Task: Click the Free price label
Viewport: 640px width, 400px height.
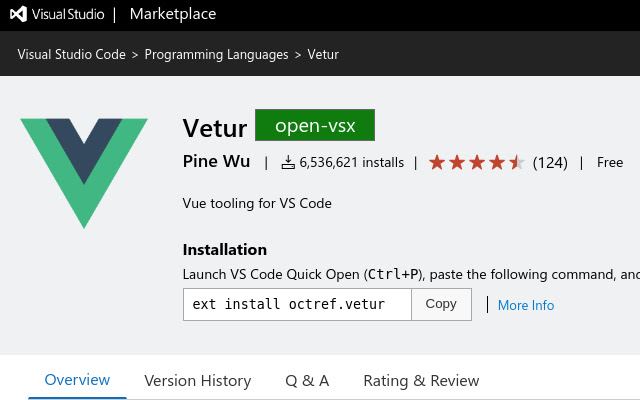Action: click(610, 162)
